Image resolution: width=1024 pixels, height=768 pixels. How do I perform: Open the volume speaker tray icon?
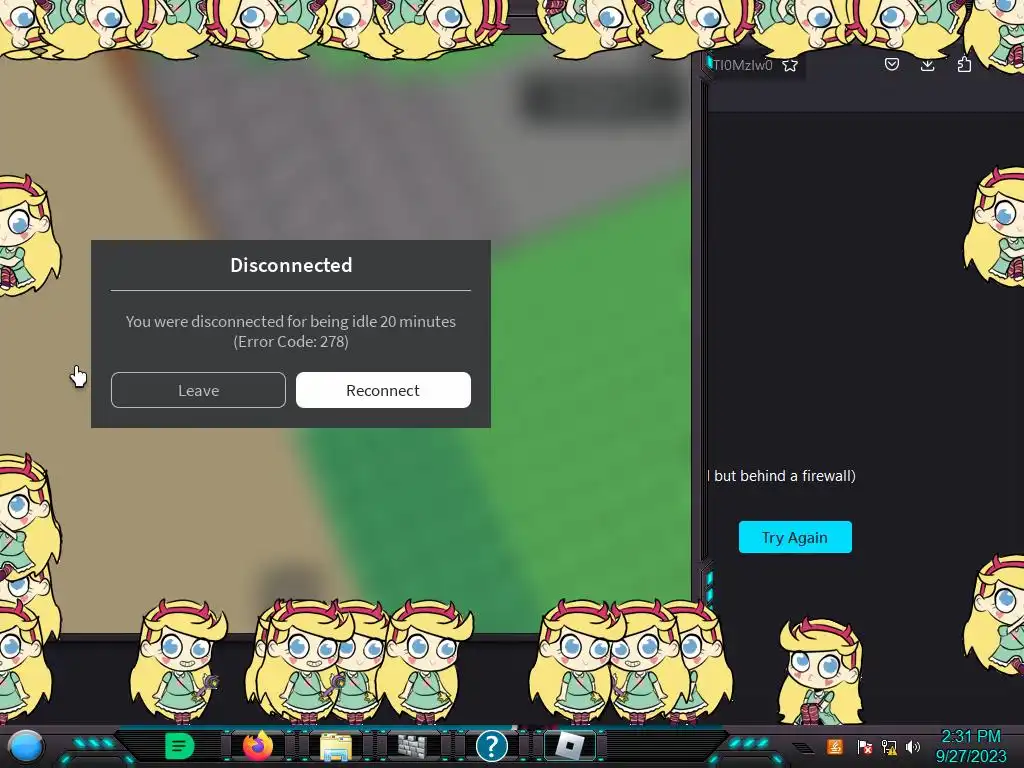(x=913, y=746)
